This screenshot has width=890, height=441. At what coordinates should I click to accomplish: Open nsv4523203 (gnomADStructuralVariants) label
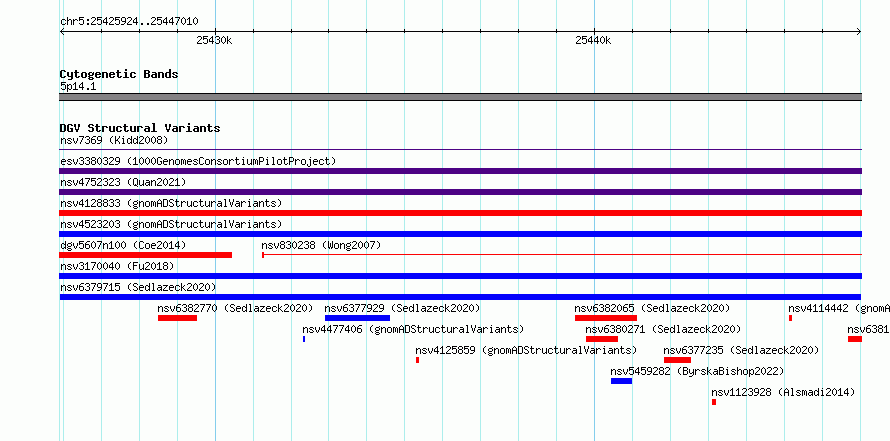tap(171, 224)
